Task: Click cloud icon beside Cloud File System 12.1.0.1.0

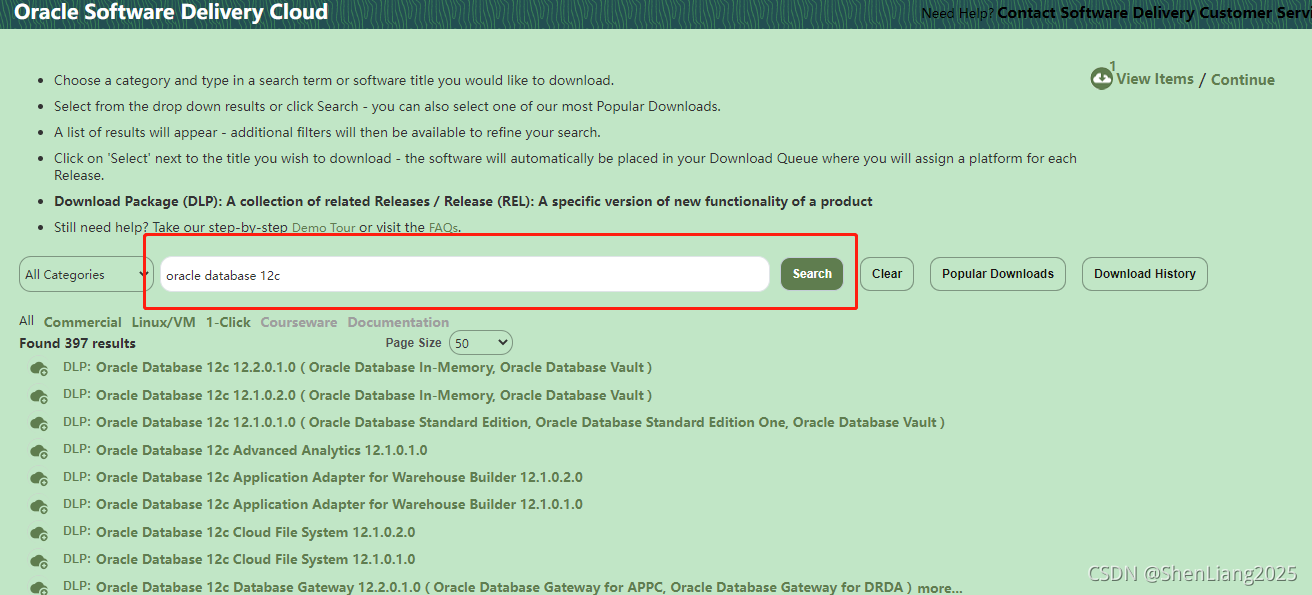Action: click(x=40, y=561)
